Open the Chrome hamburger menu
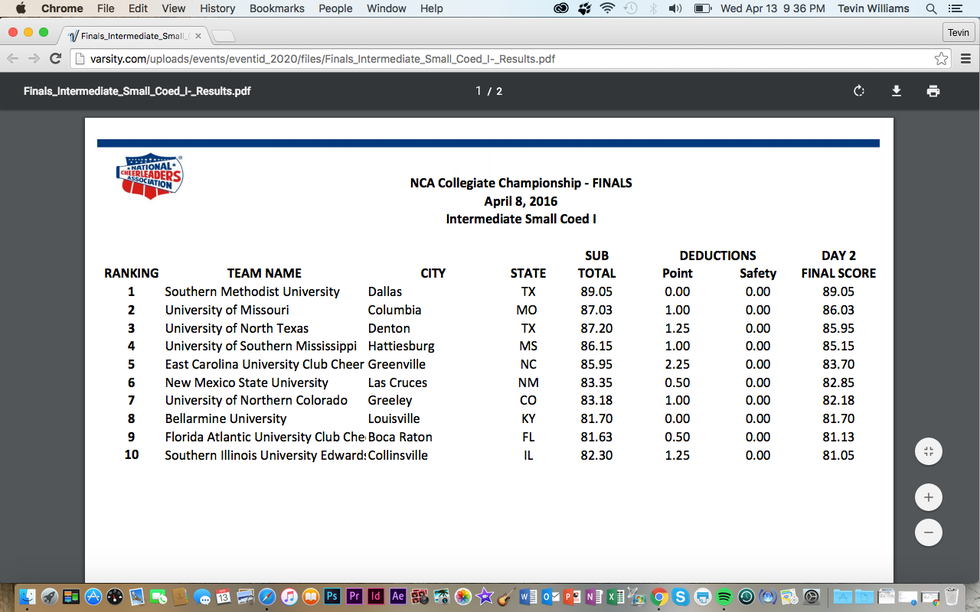This screenshot has height=612, width=980. (965, 59)
